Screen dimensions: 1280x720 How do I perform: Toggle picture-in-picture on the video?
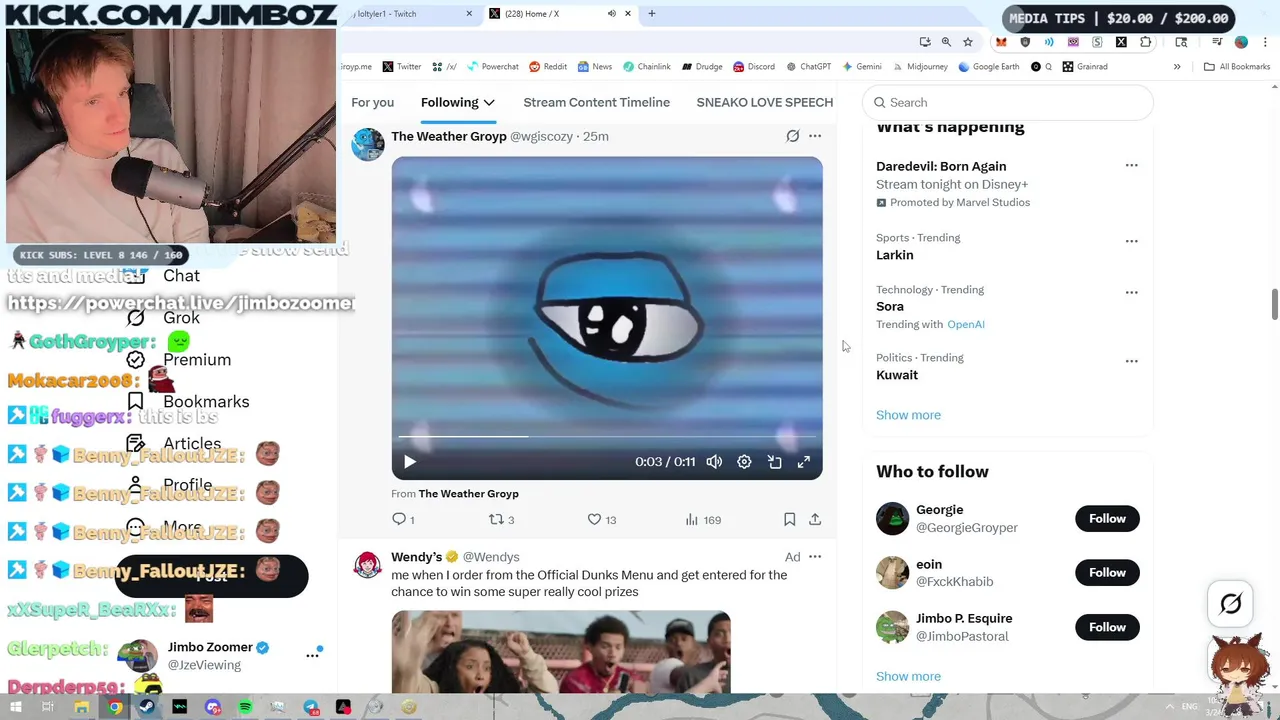pyautogui.click(x=774, y=462)
